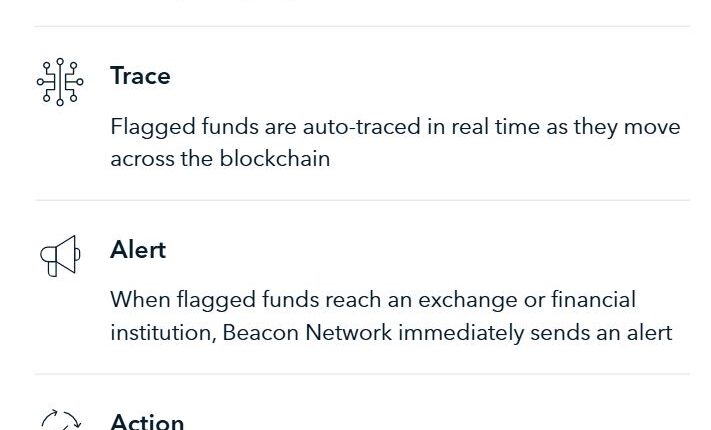Select the Alert heading

pos(138,250)
